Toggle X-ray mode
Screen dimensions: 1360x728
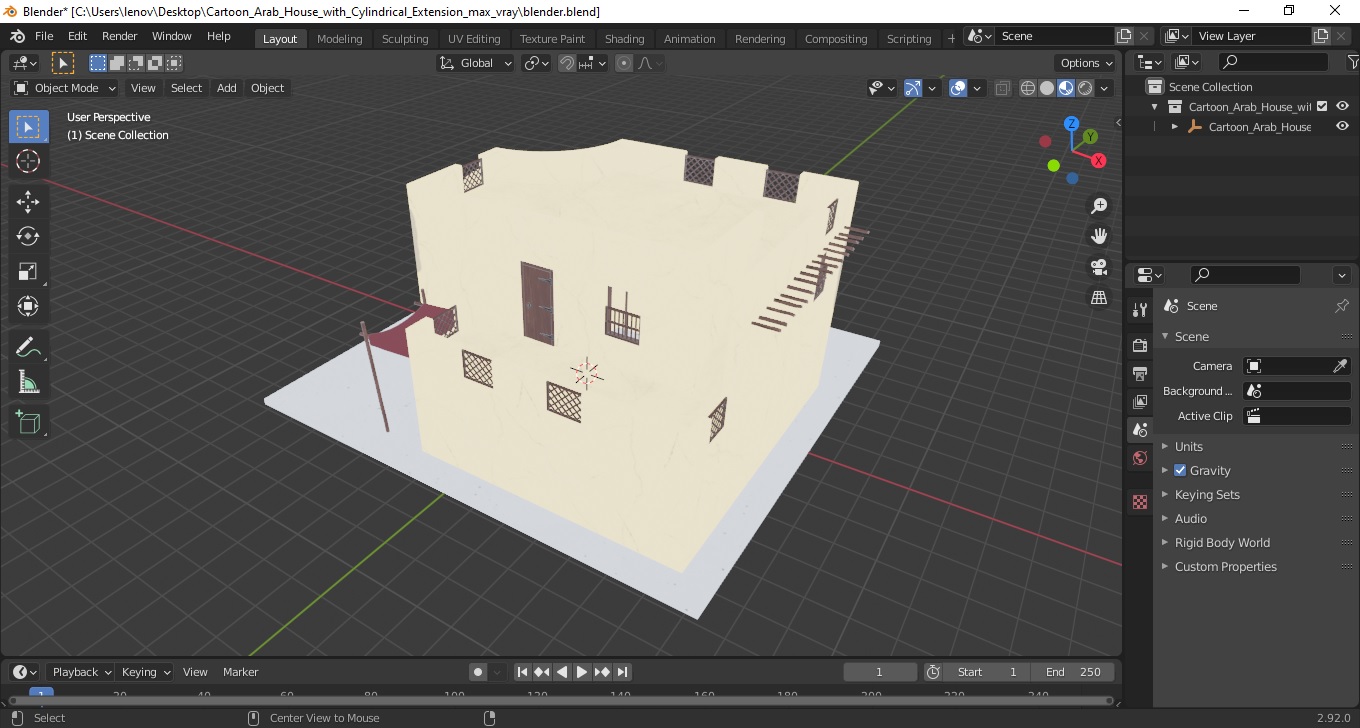tap(1003, 88)
